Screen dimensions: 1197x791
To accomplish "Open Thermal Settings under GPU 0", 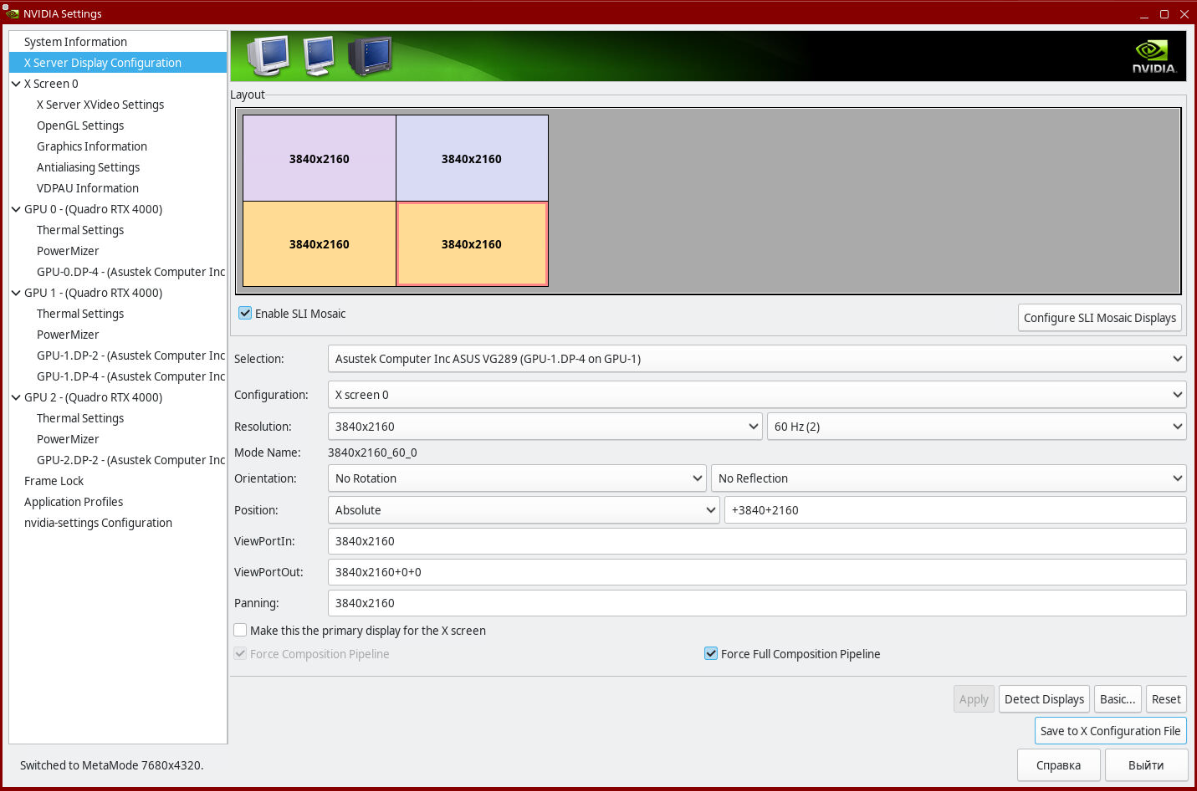I will point(80,230).
